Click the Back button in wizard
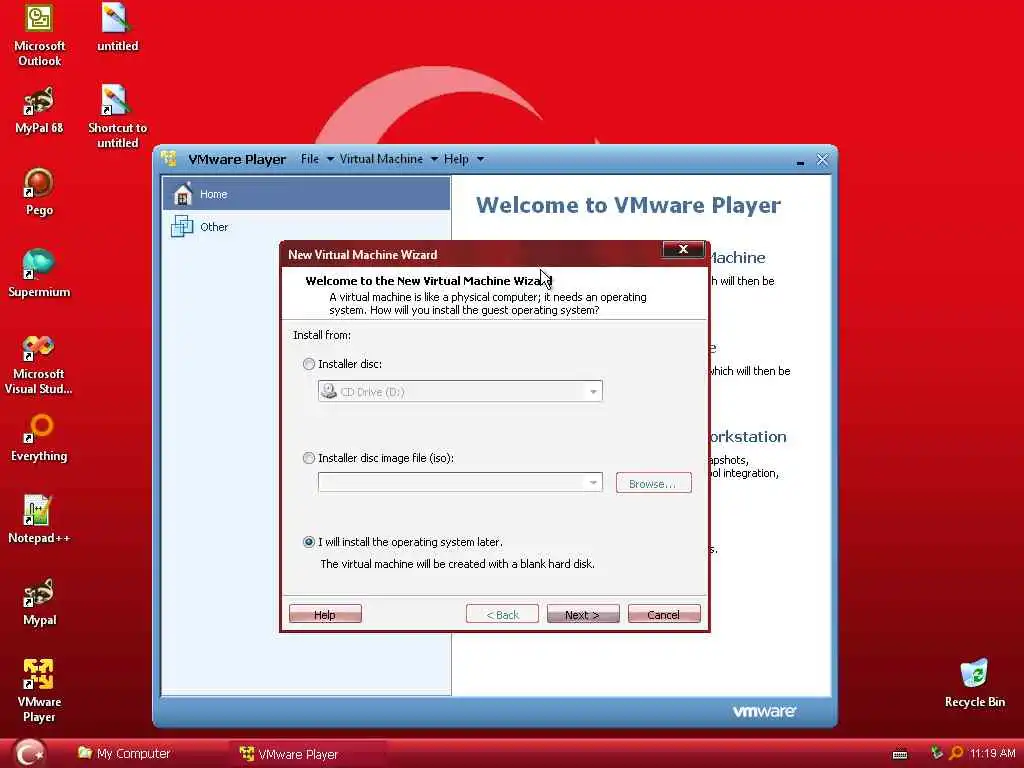 pyautogui.click(x=502, y=614)
